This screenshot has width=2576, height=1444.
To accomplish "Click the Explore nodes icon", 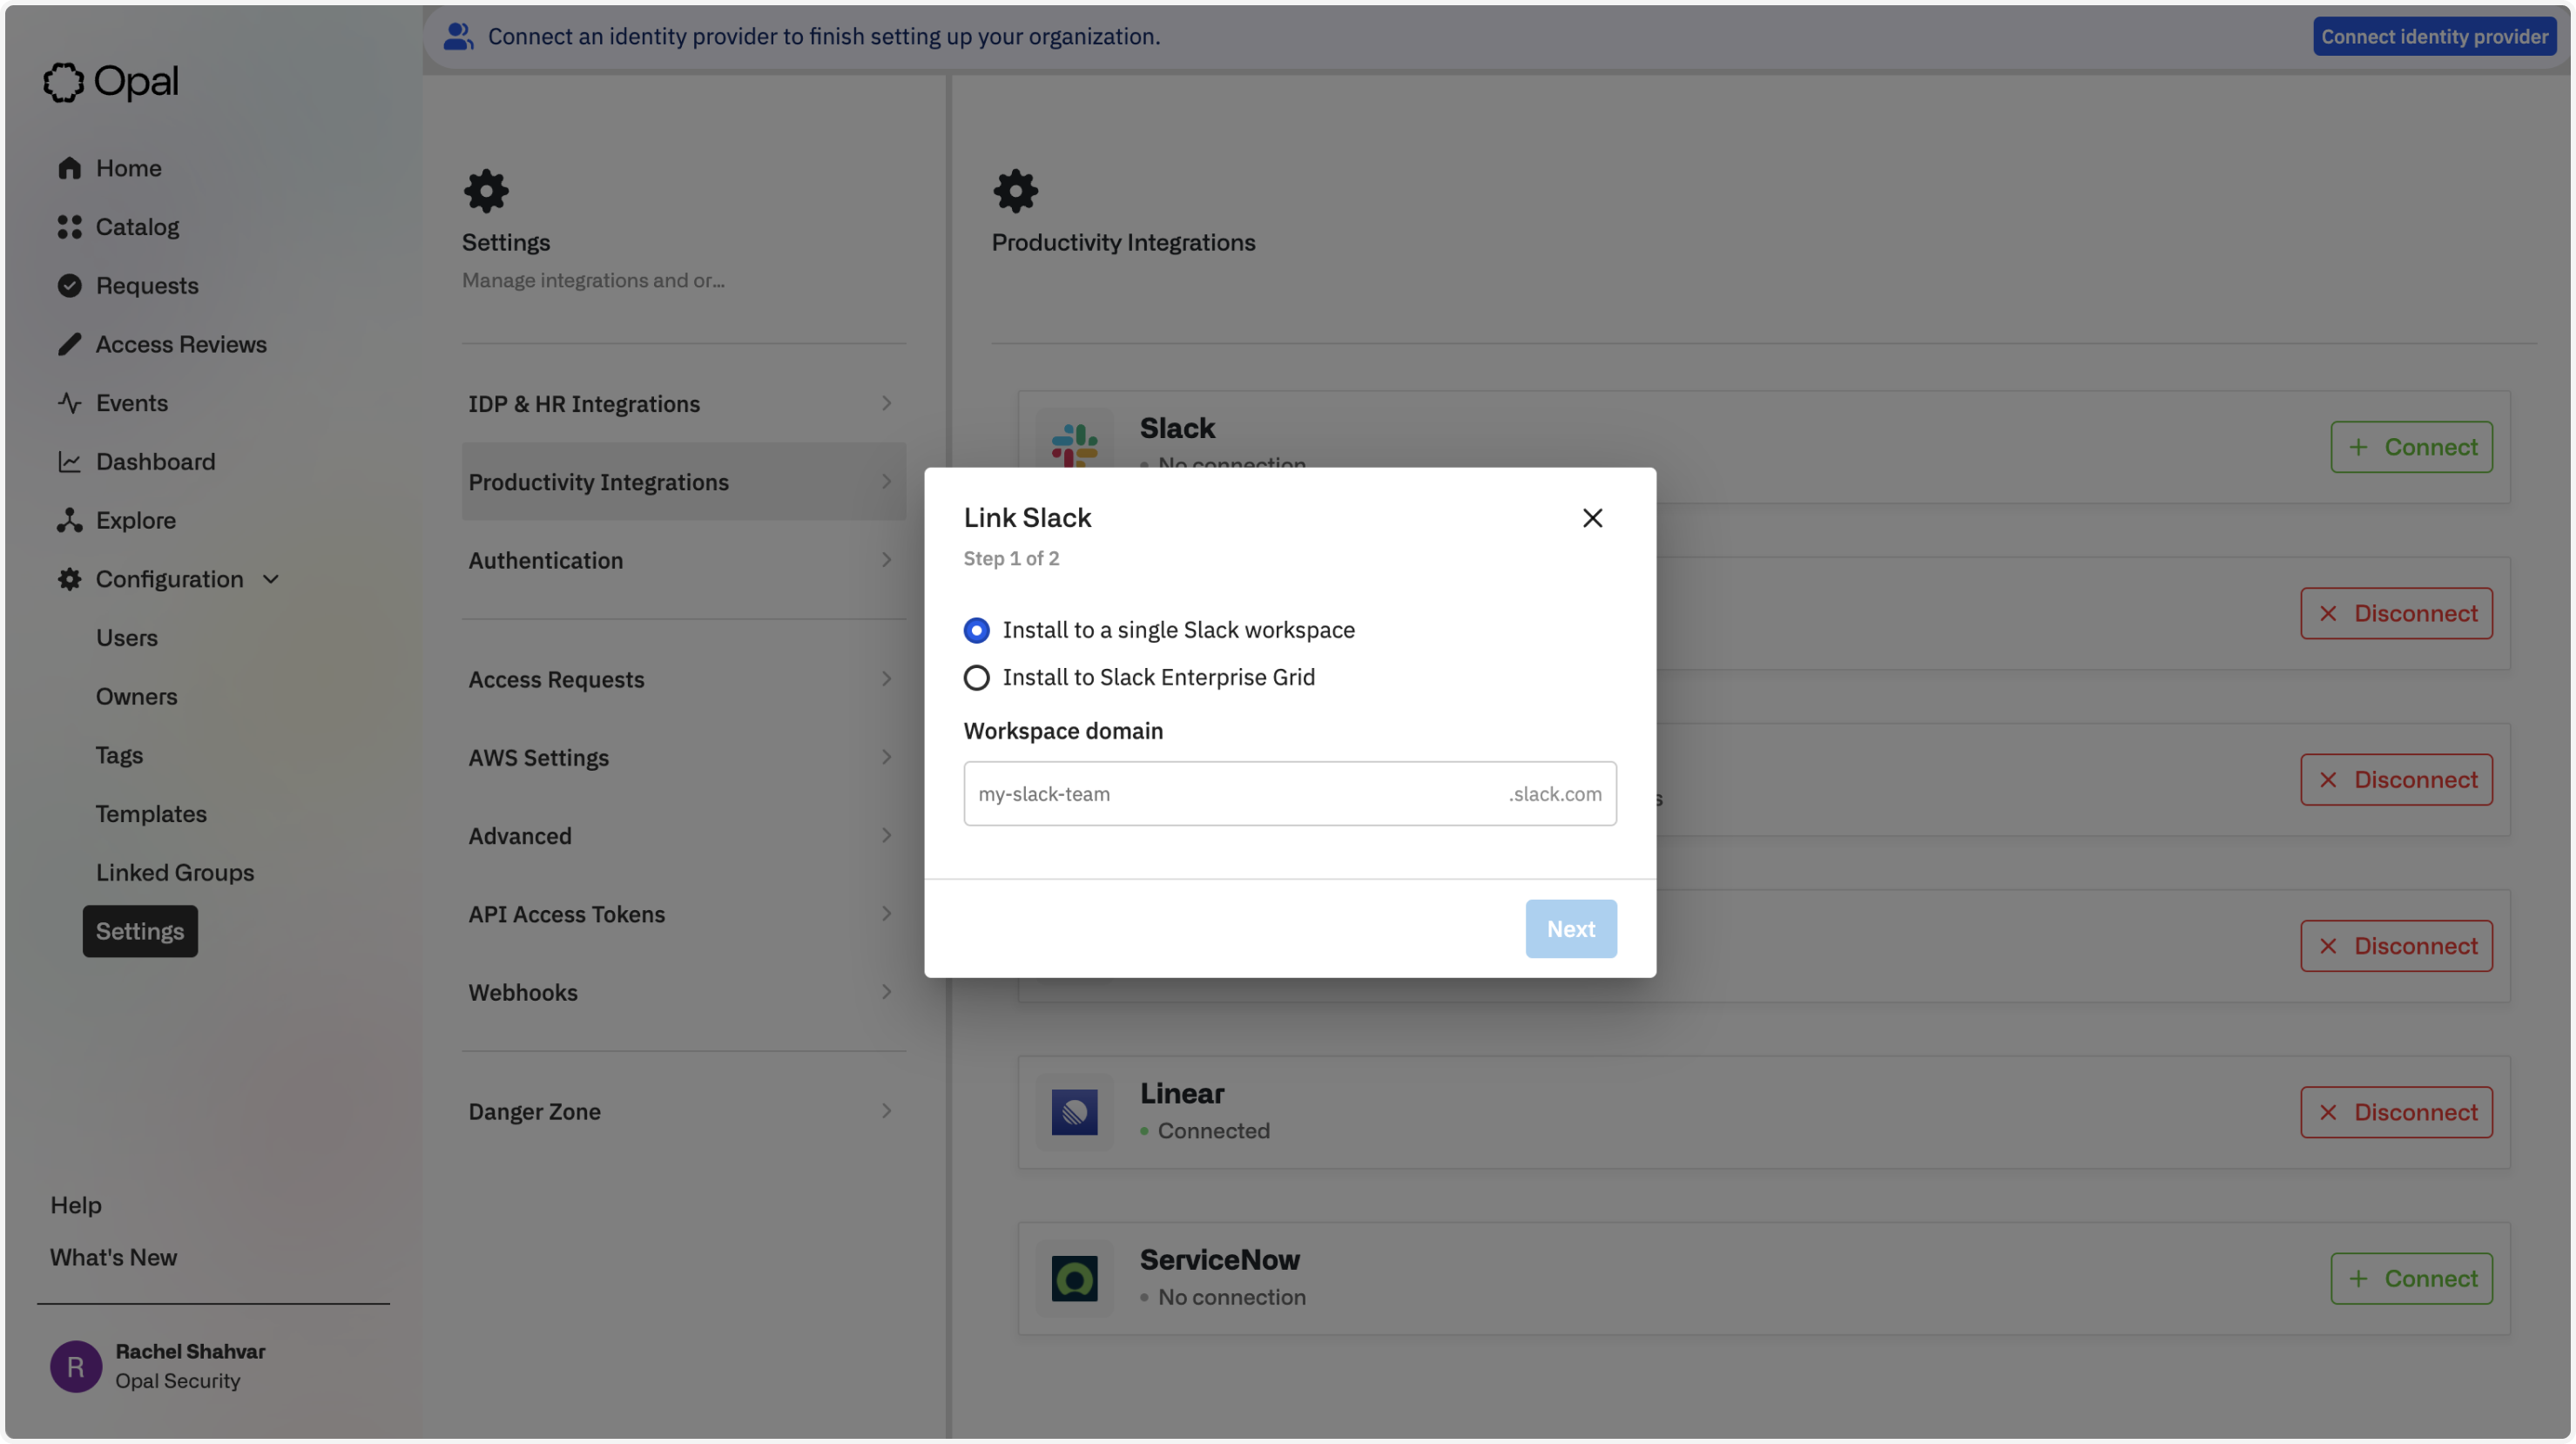I will (69, 520).
